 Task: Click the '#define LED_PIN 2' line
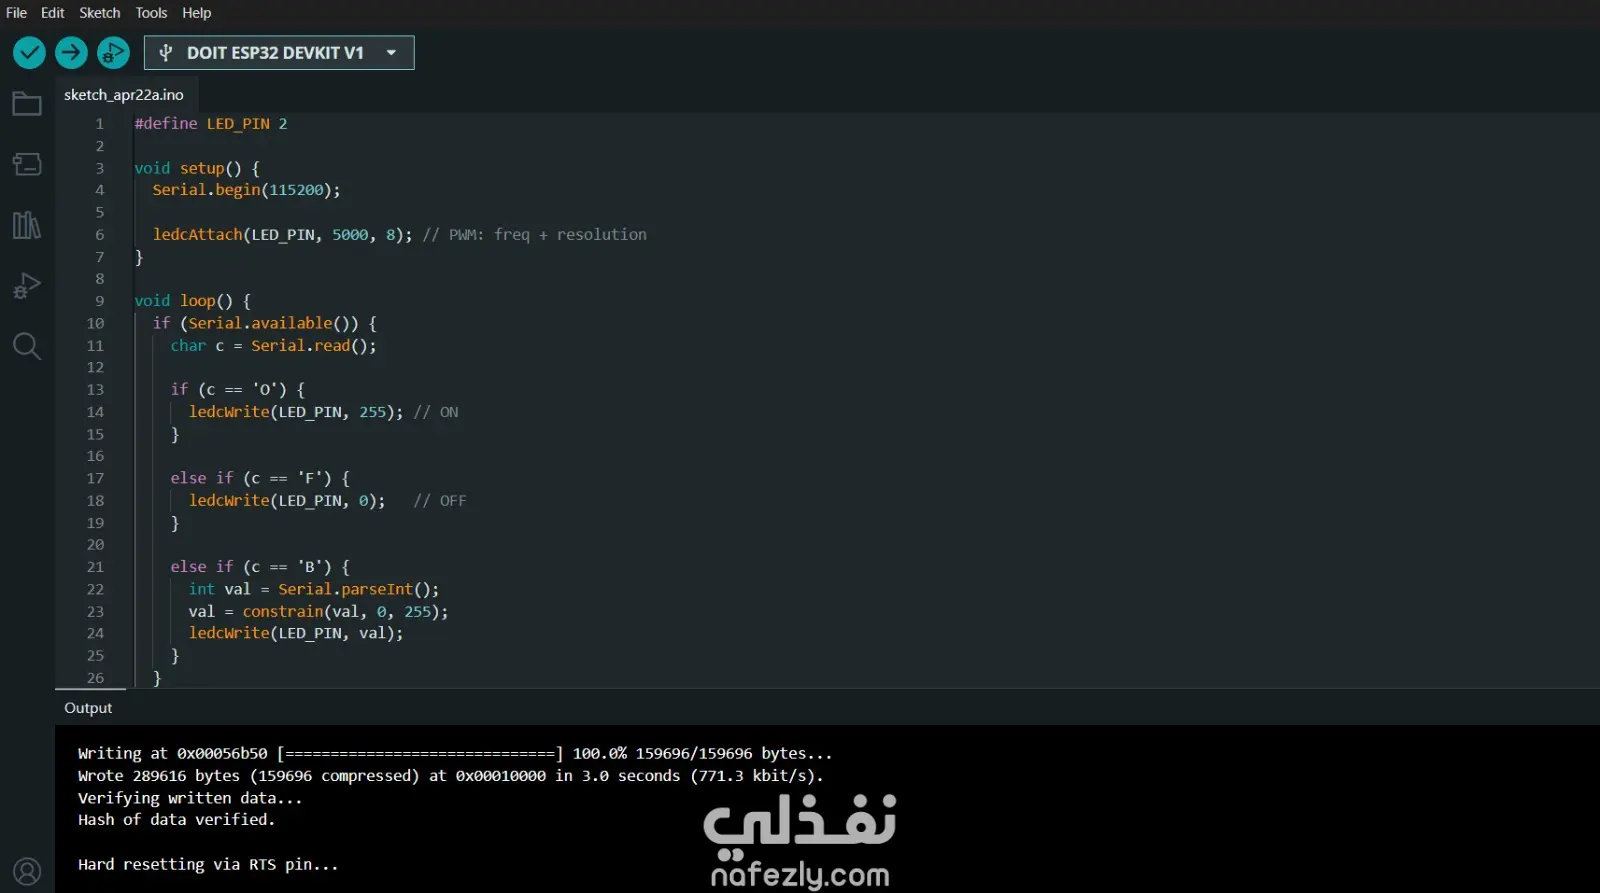tap(211, 124)
